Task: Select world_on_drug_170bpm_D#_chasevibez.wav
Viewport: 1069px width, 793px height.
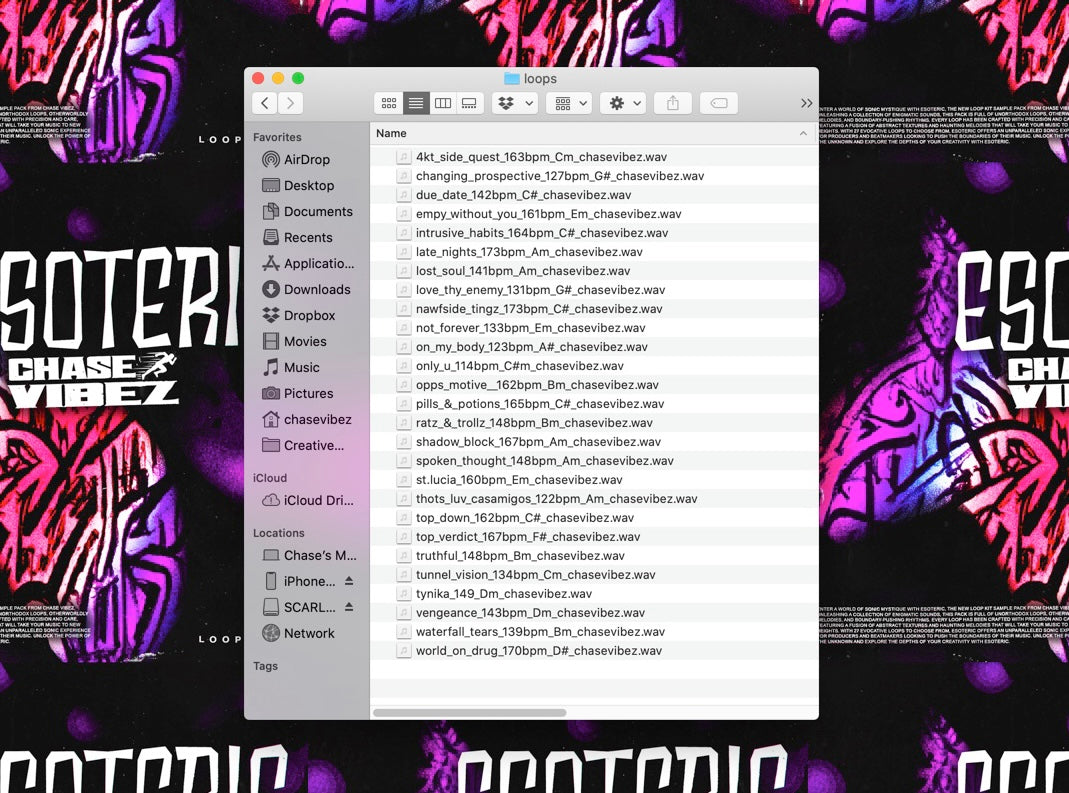Action: [x=594, y=651]
